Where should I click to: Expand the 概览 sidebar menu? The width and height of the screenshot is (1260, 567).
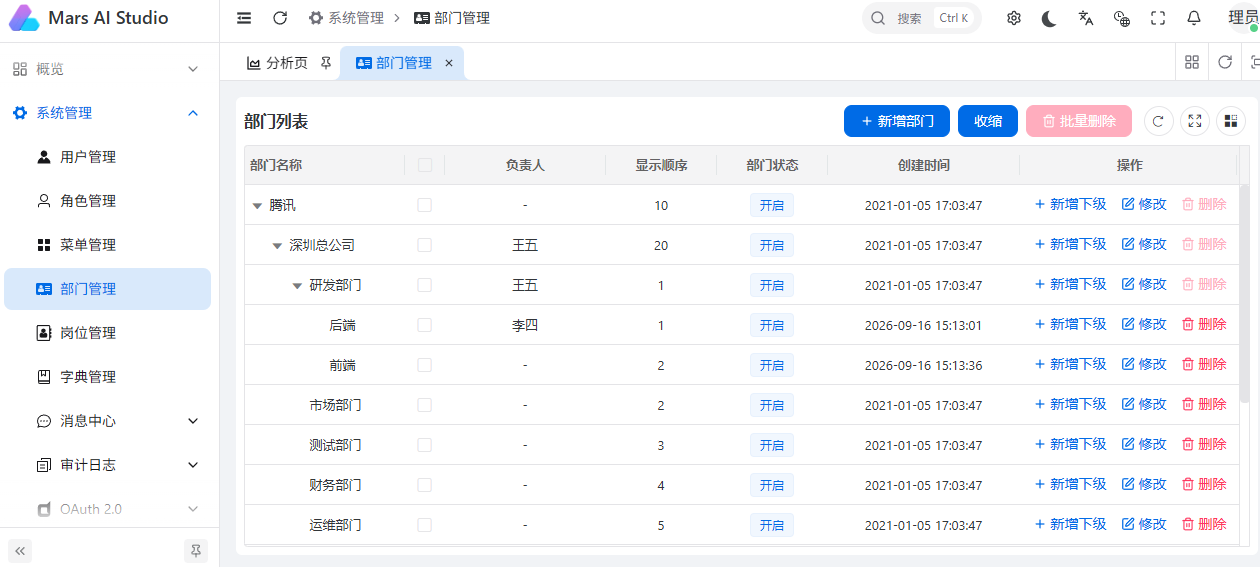(x=107, y=69)
